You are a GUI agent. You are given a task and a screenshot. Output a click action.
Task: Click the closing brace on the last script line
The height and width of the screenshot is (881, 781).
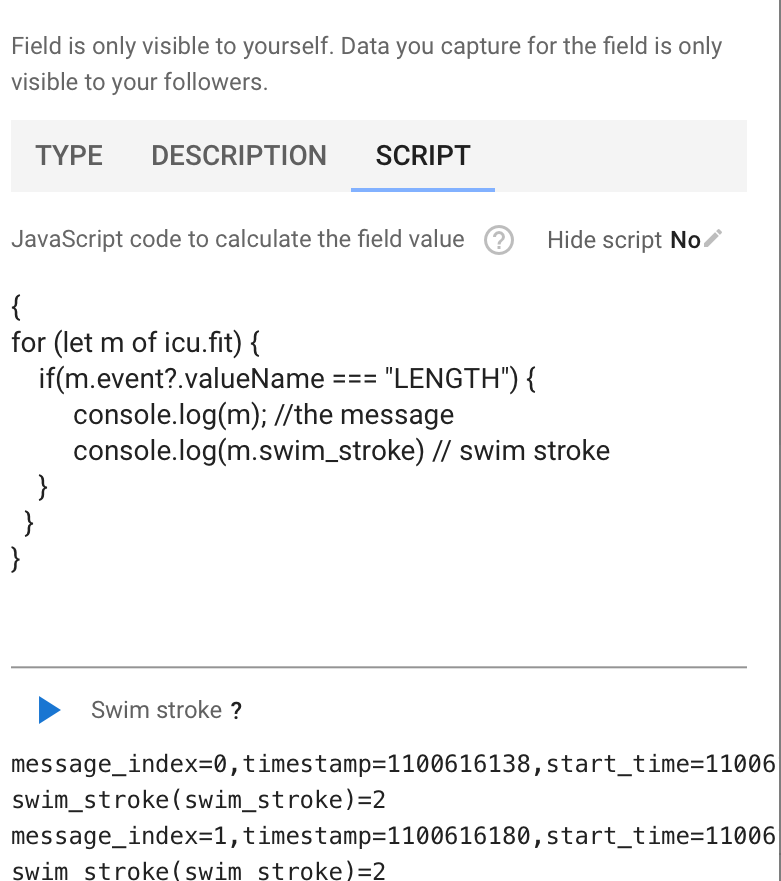tap(16, 559)
